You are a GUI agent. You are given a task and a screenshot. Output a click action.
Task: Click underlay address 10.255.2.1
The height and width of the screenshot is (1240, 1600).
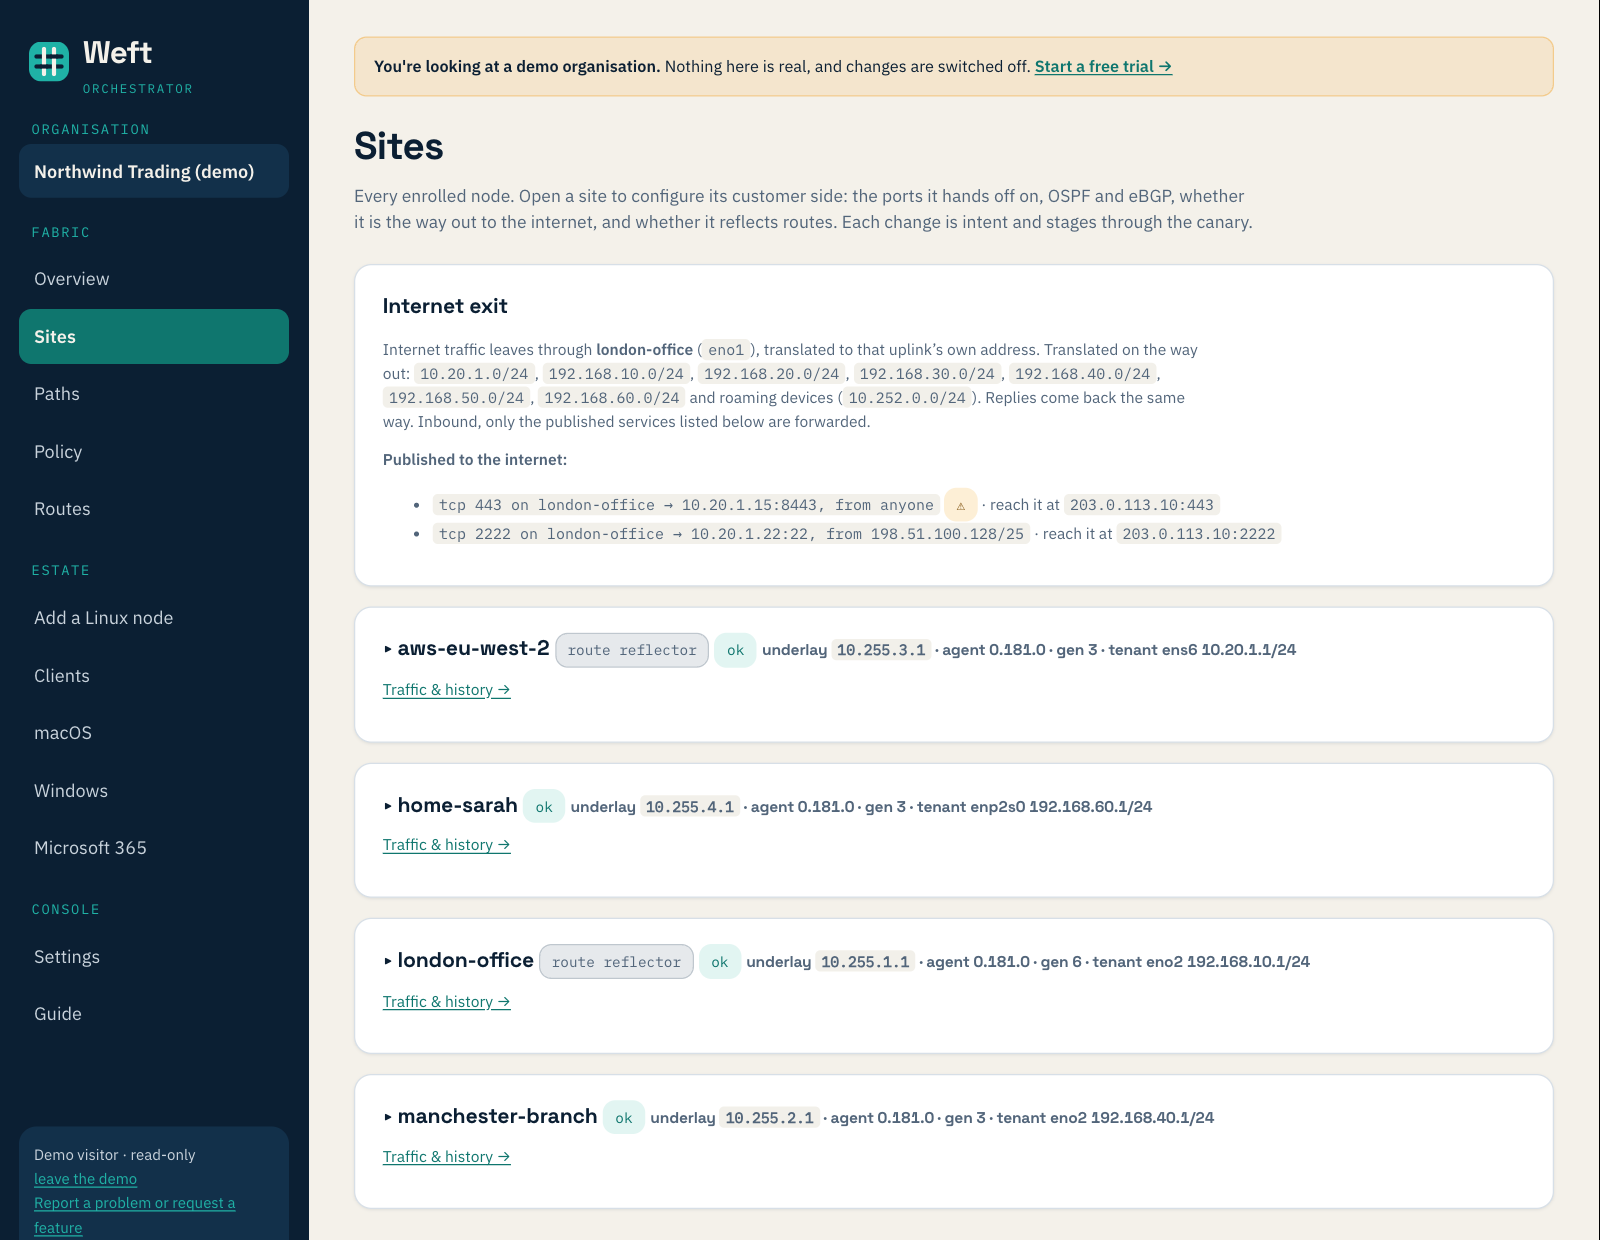pyautogui.click(x=770, y=1118)
